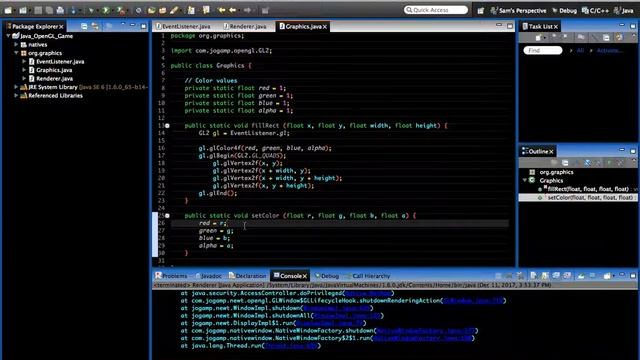This screenshot has height=360, width=640.
Task: Click the Print toolbar icon
Action: (60, 10)
